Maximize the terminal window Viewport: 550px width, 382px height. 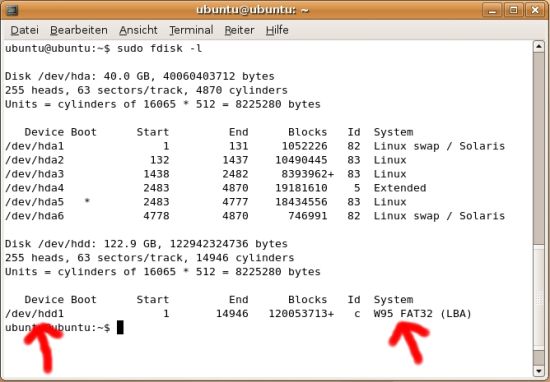pos(514,10)
